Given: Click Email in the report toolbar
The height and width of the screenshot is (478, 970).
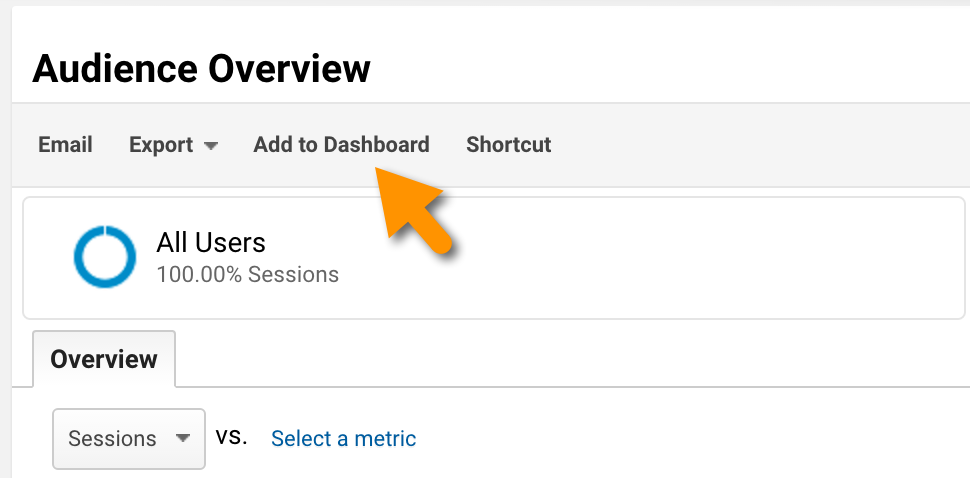Looking at the screenshot, I should tap(65, 145).
